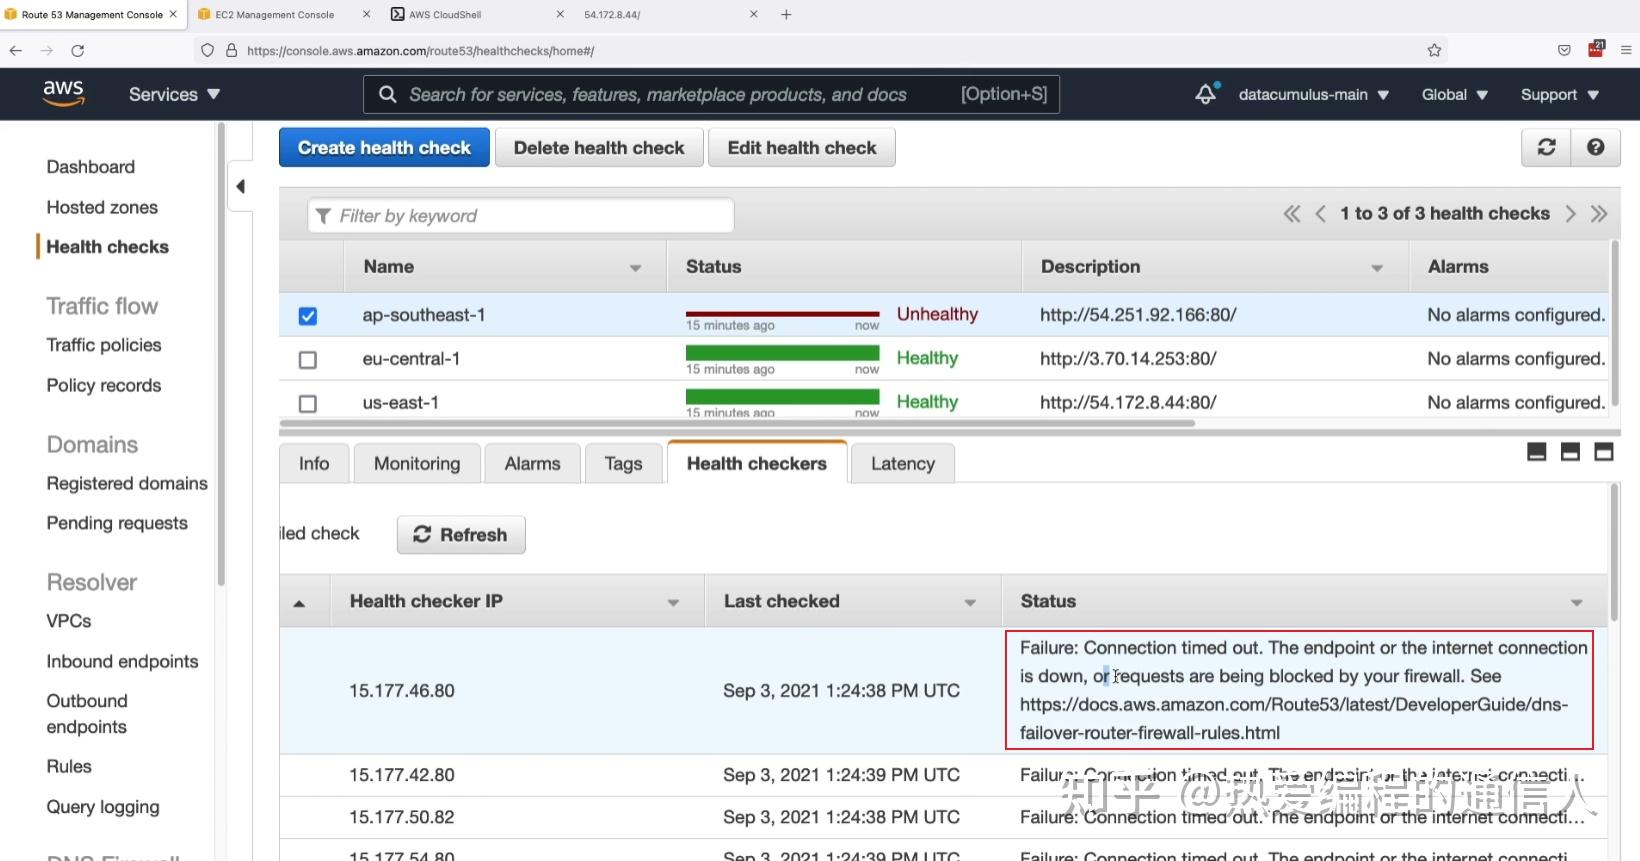Uncheck the ap-southeast-1 health check
Screen dimensions: 1640x861
click(x=308, y=316)
